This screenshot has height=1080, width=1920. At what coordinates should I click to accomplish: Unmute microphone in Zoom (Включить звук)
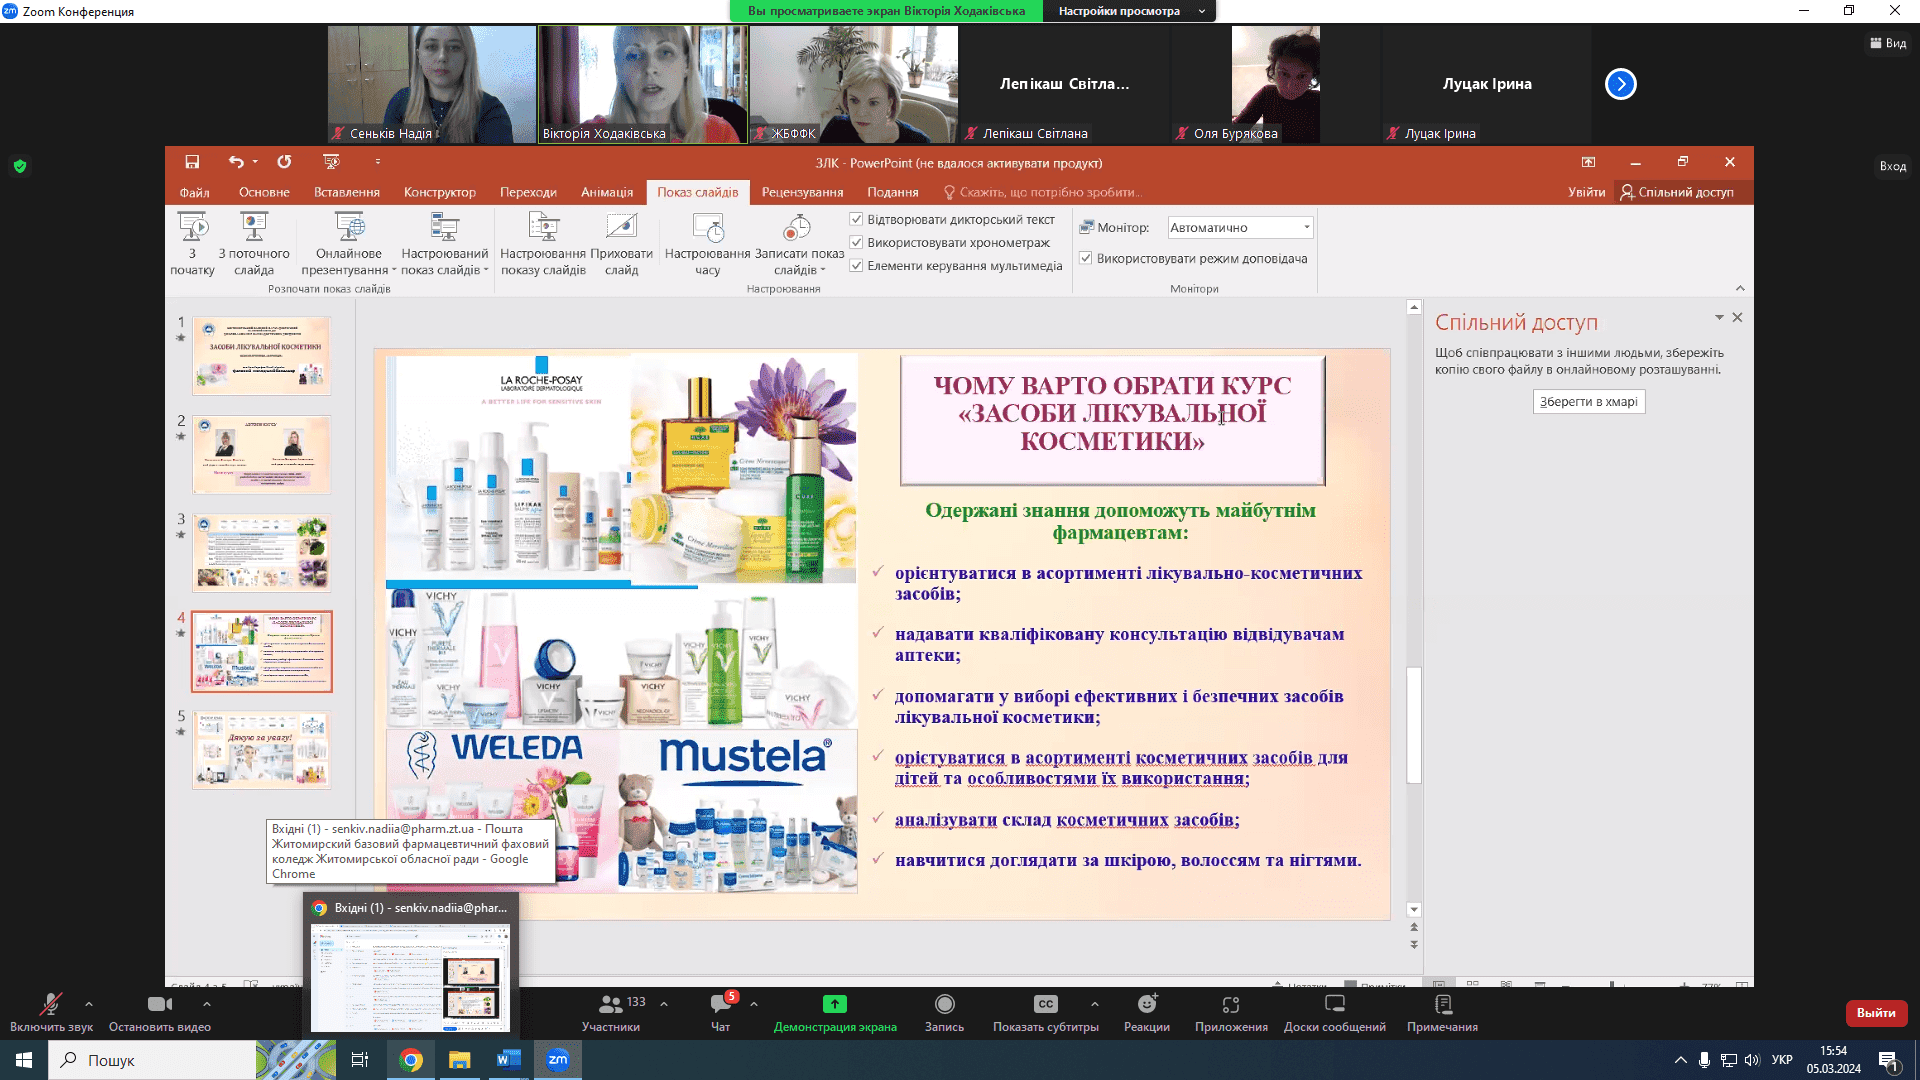click(51, 1012)
